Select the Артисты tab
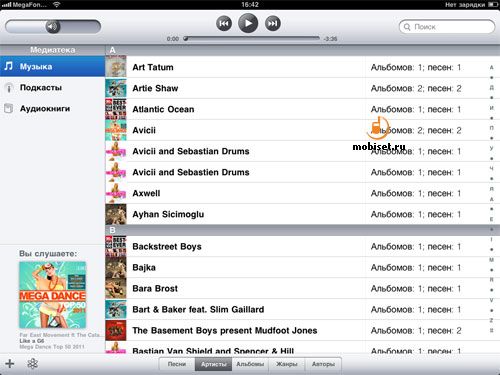Screen dimensions: 500x375 213,364
